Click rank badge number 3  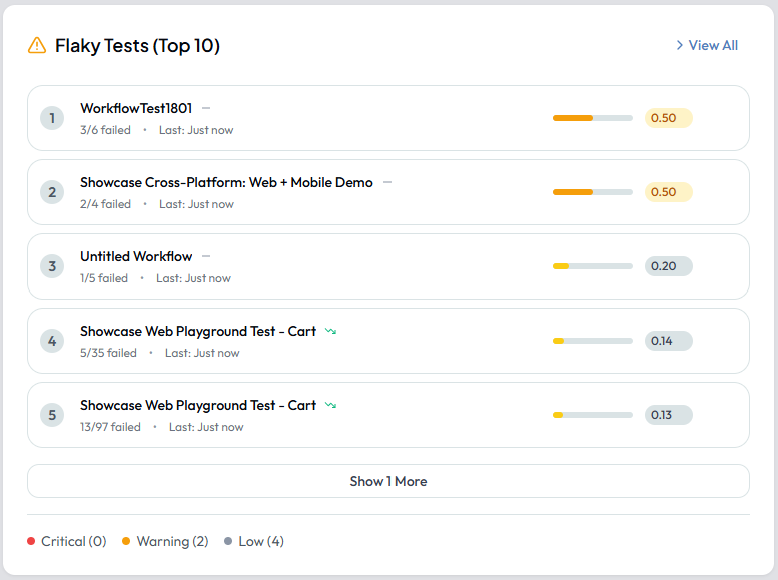(52, 266)
